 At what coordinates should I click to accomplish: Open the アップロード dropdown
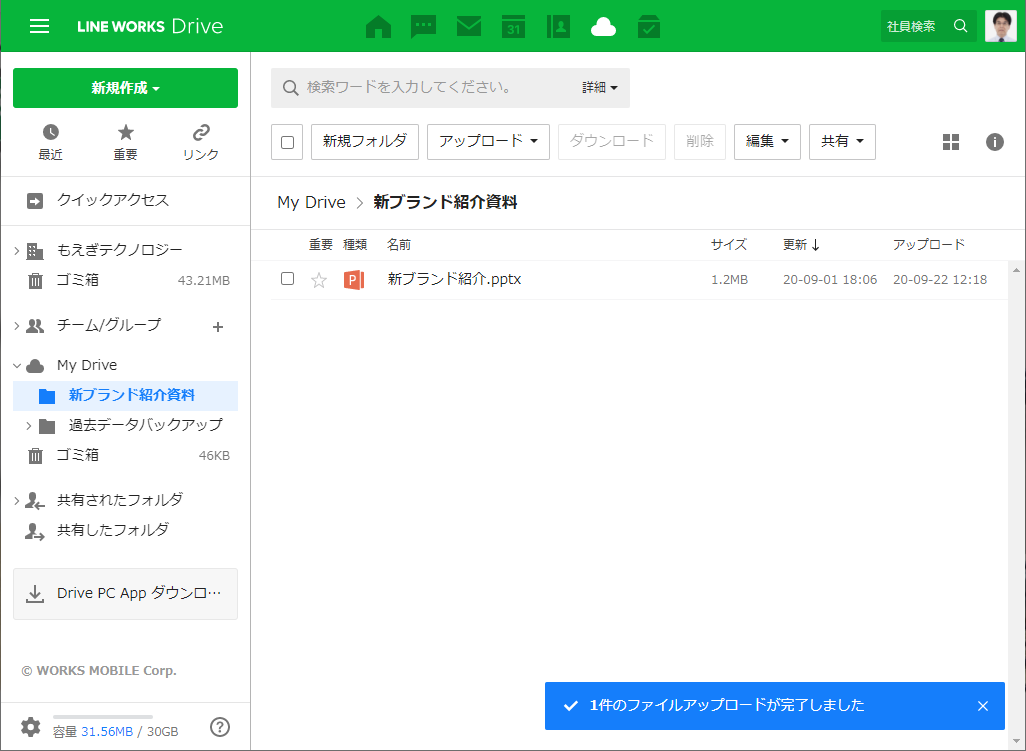point(488,142)
